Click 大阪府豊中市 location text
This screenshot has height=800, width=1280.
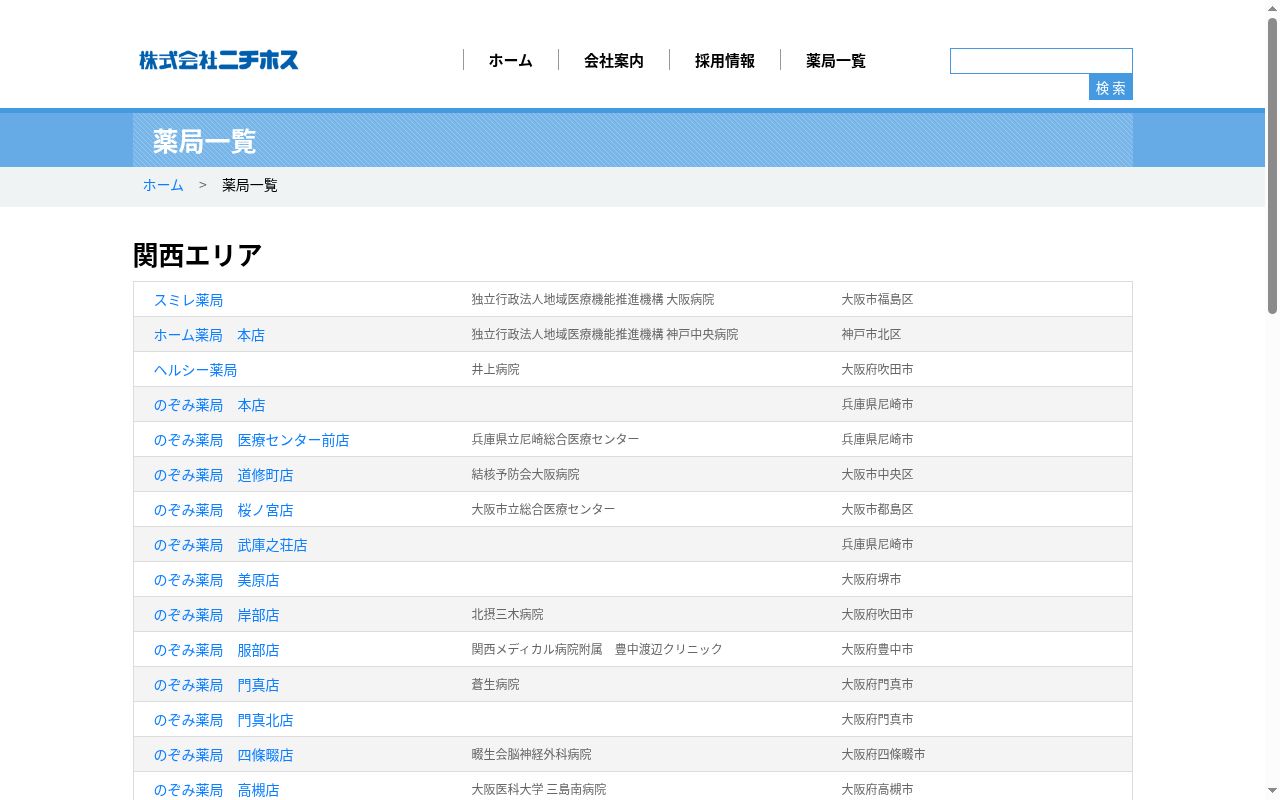pyautogui.click(x=877, y=649)
